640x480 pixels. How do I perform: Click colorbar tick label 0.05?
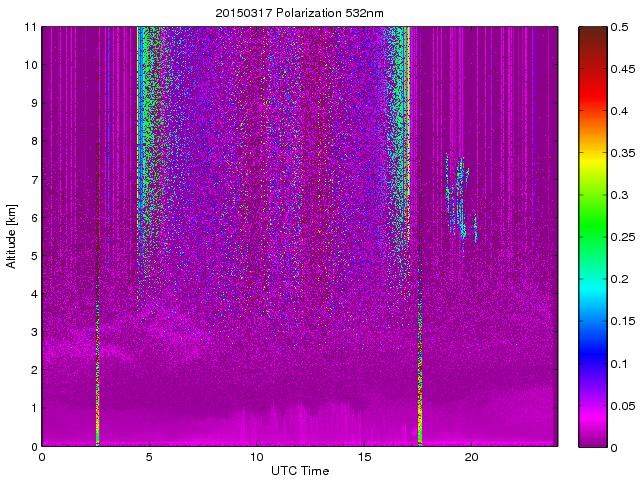click(623, 406)
